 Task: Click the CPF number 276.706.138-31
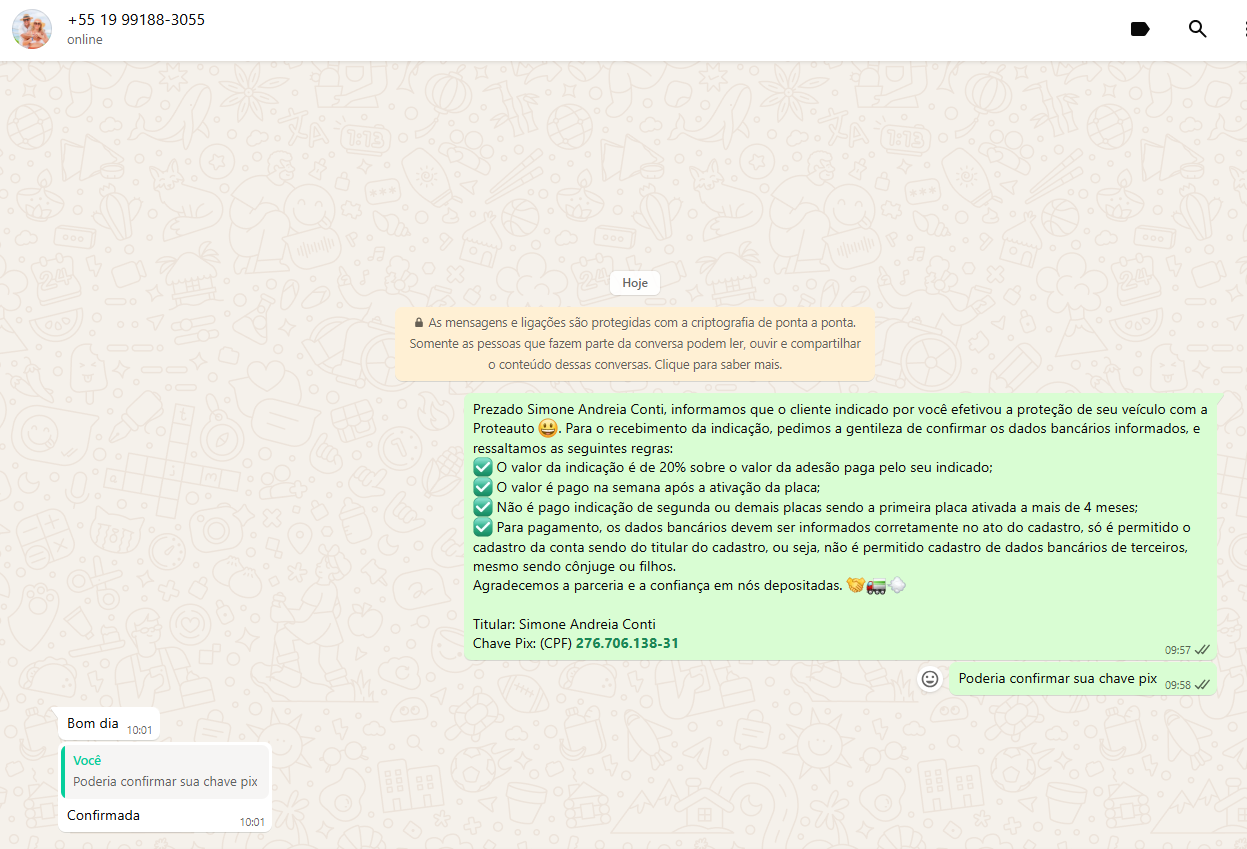pyautogui.click(x=627, y=643)
